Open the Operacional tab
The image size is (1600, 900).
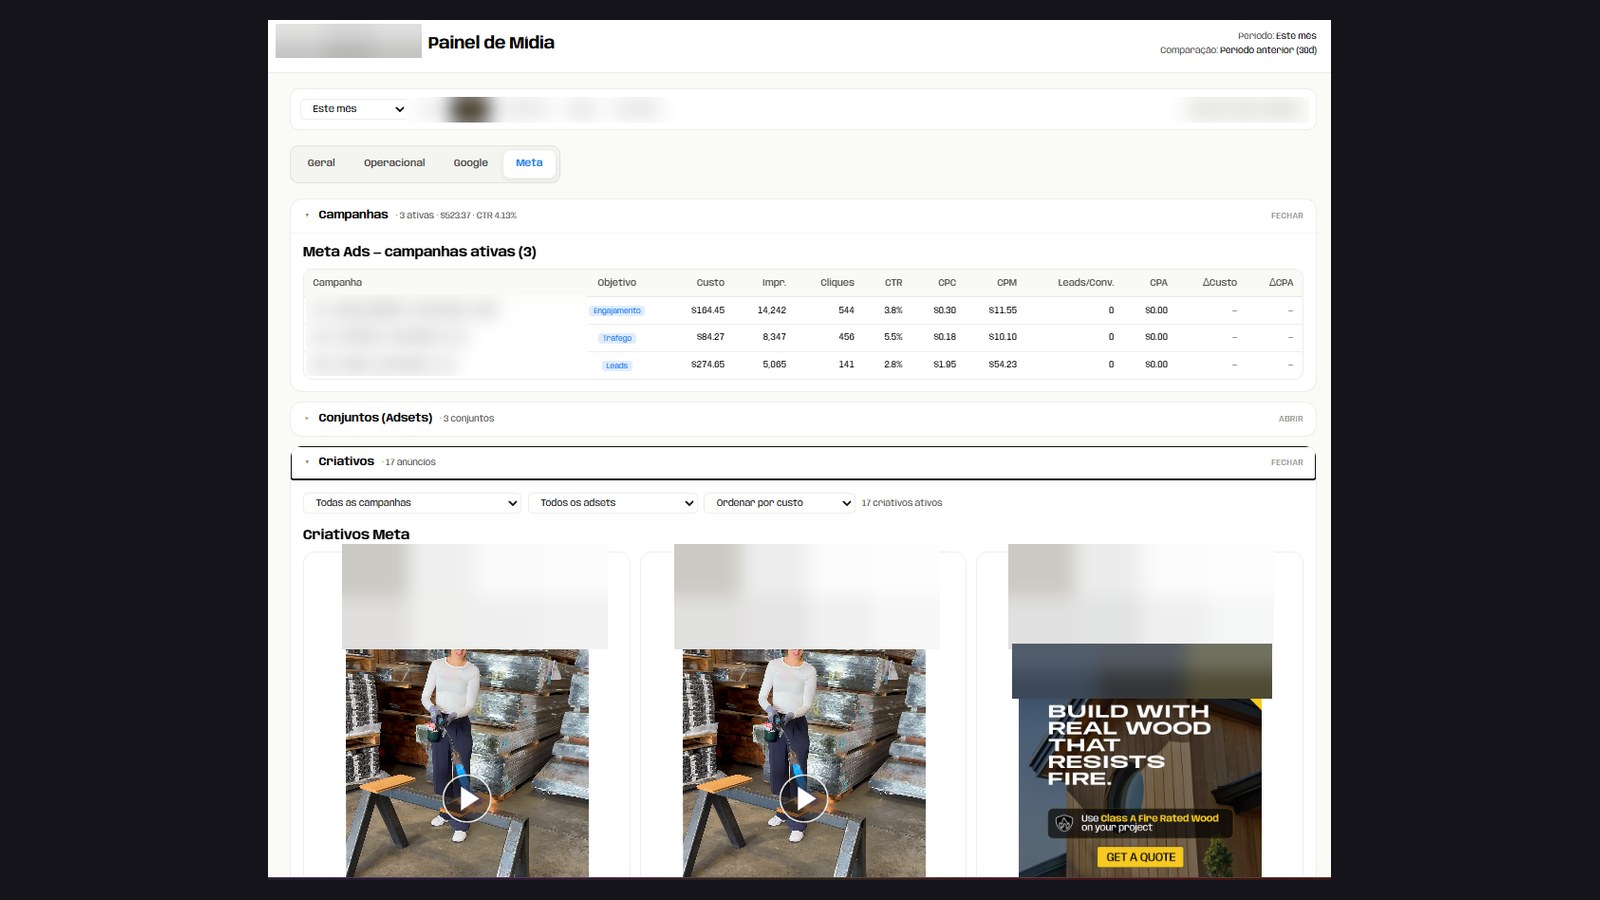[x=394, y=163]
